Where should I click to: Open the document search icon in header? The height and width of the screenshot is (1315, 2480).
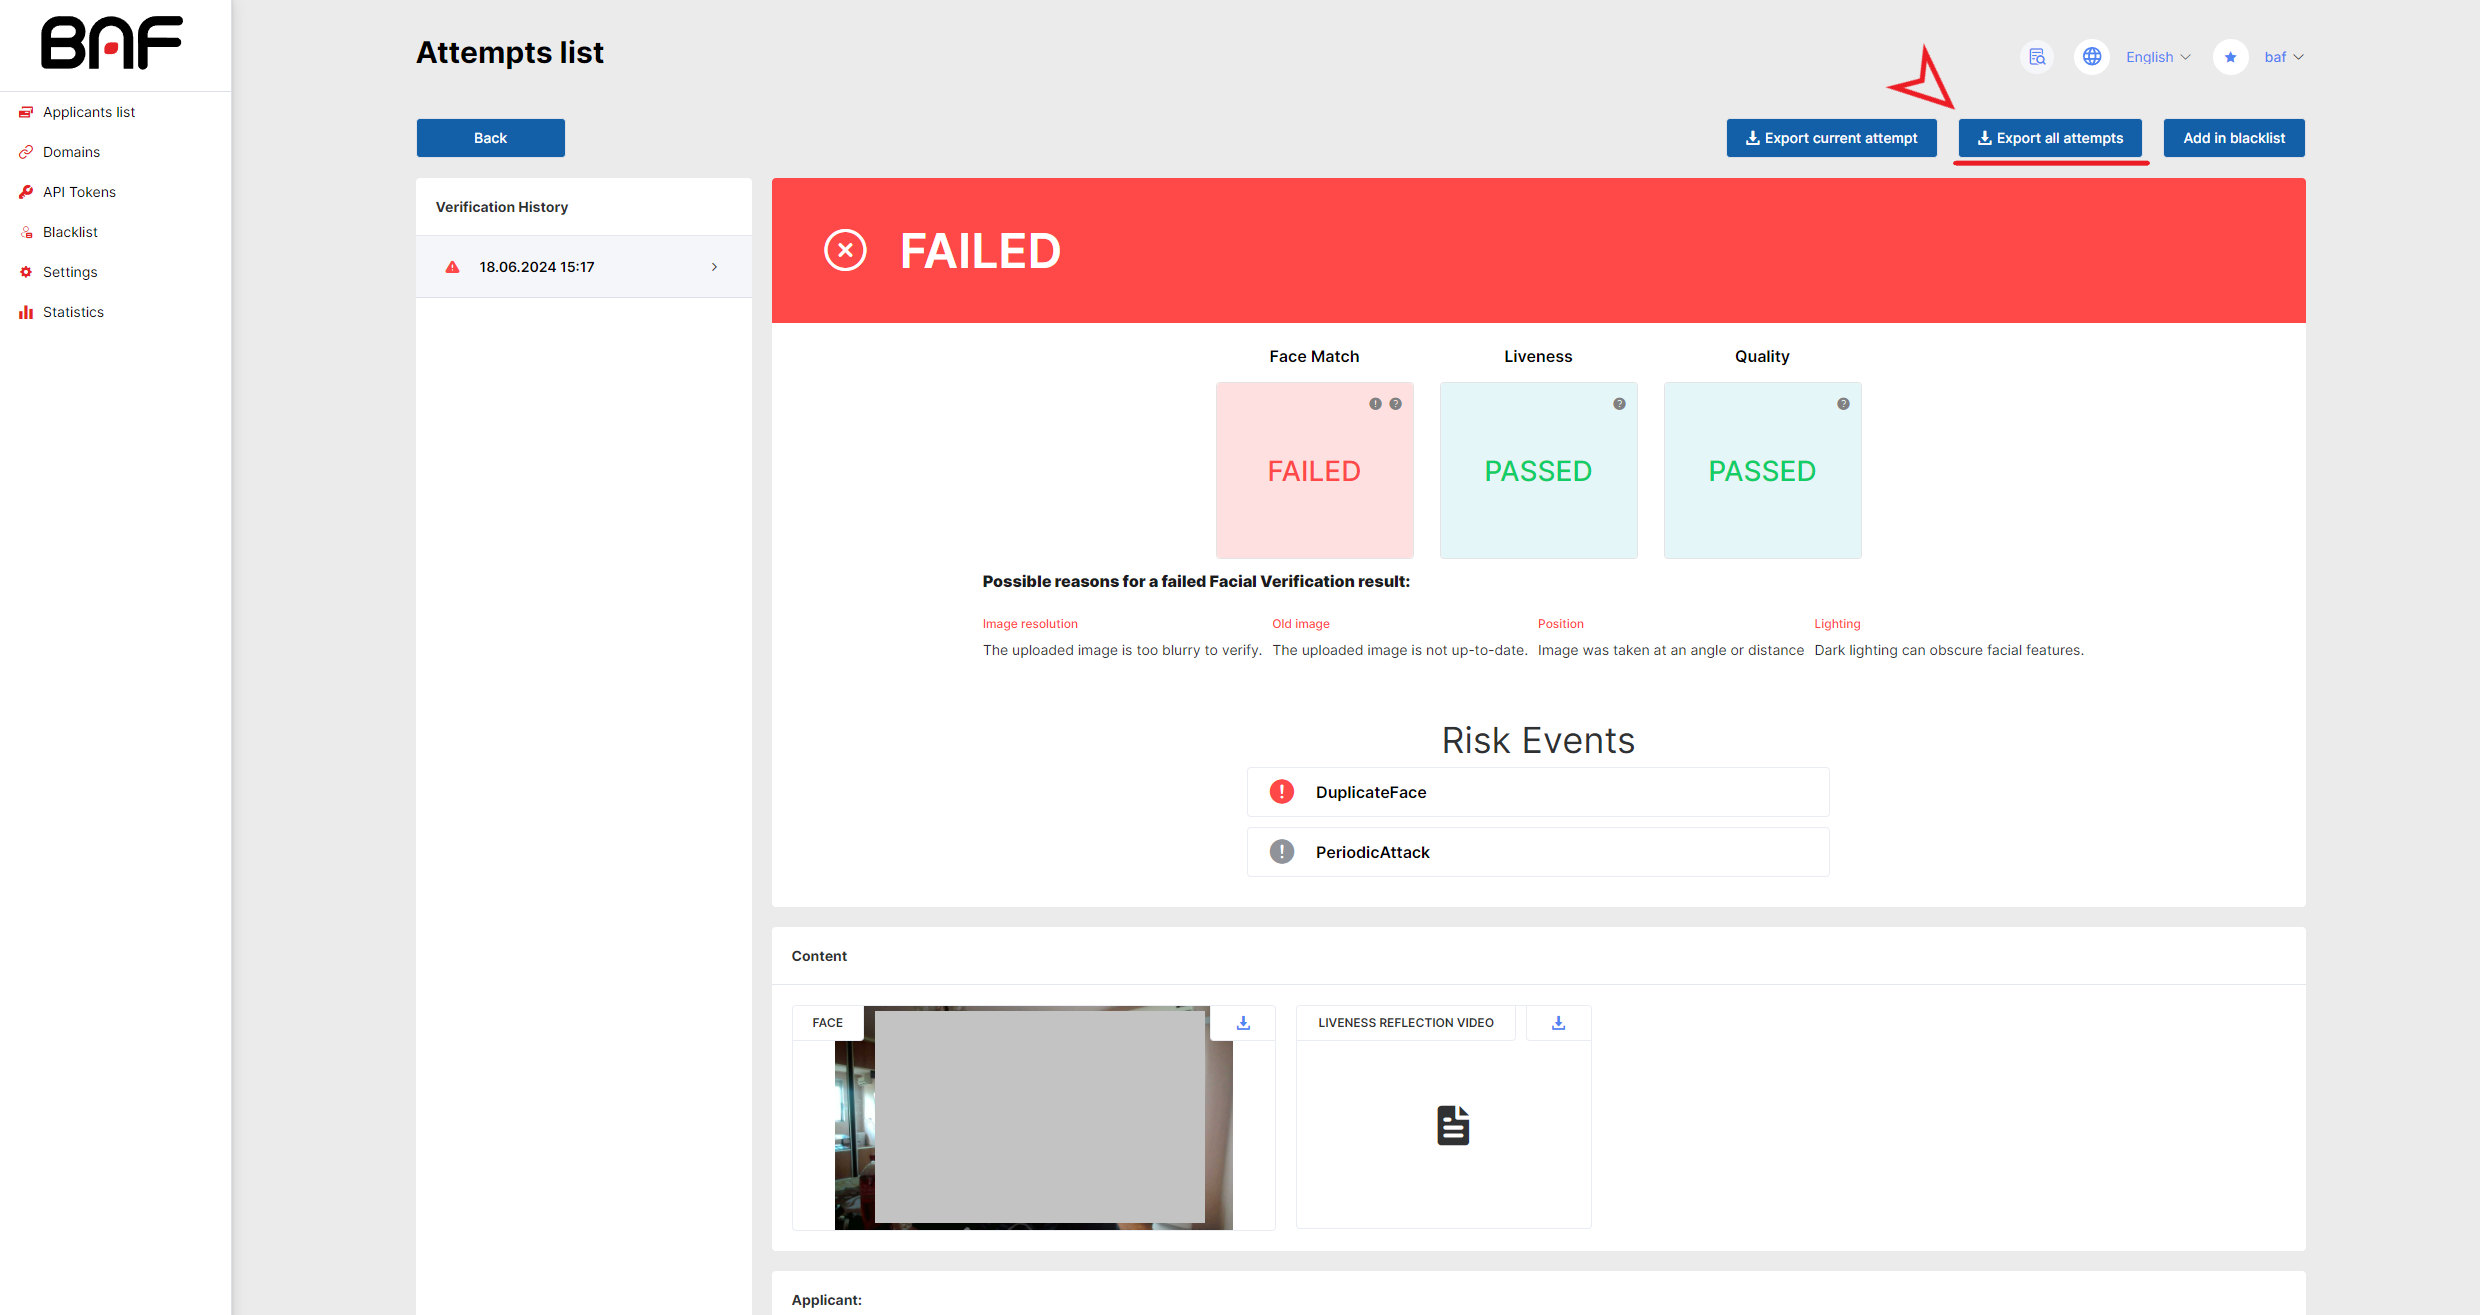coord(2037,57)
